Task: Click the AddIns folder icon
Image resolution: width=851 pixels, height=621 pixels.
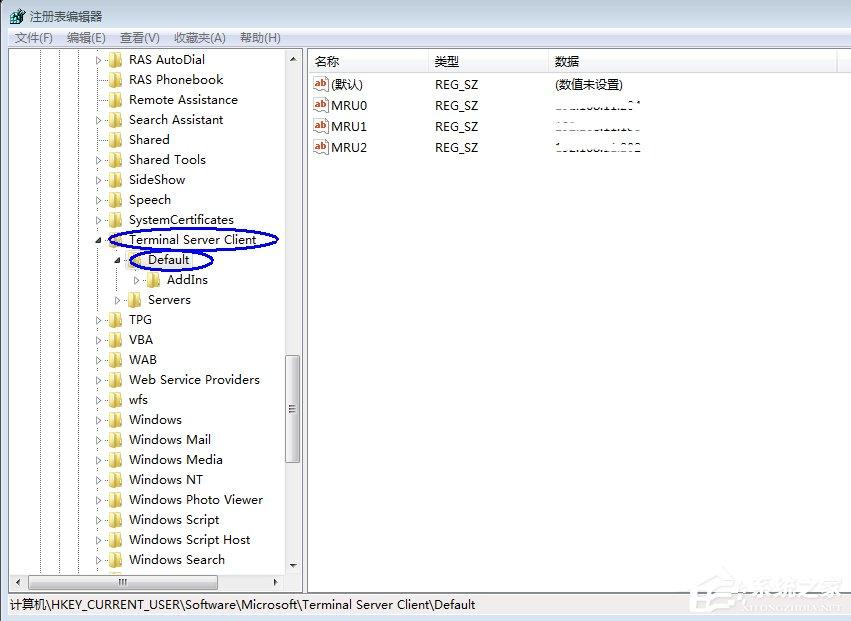Action: pyautogui.click(x=154, y=280)
